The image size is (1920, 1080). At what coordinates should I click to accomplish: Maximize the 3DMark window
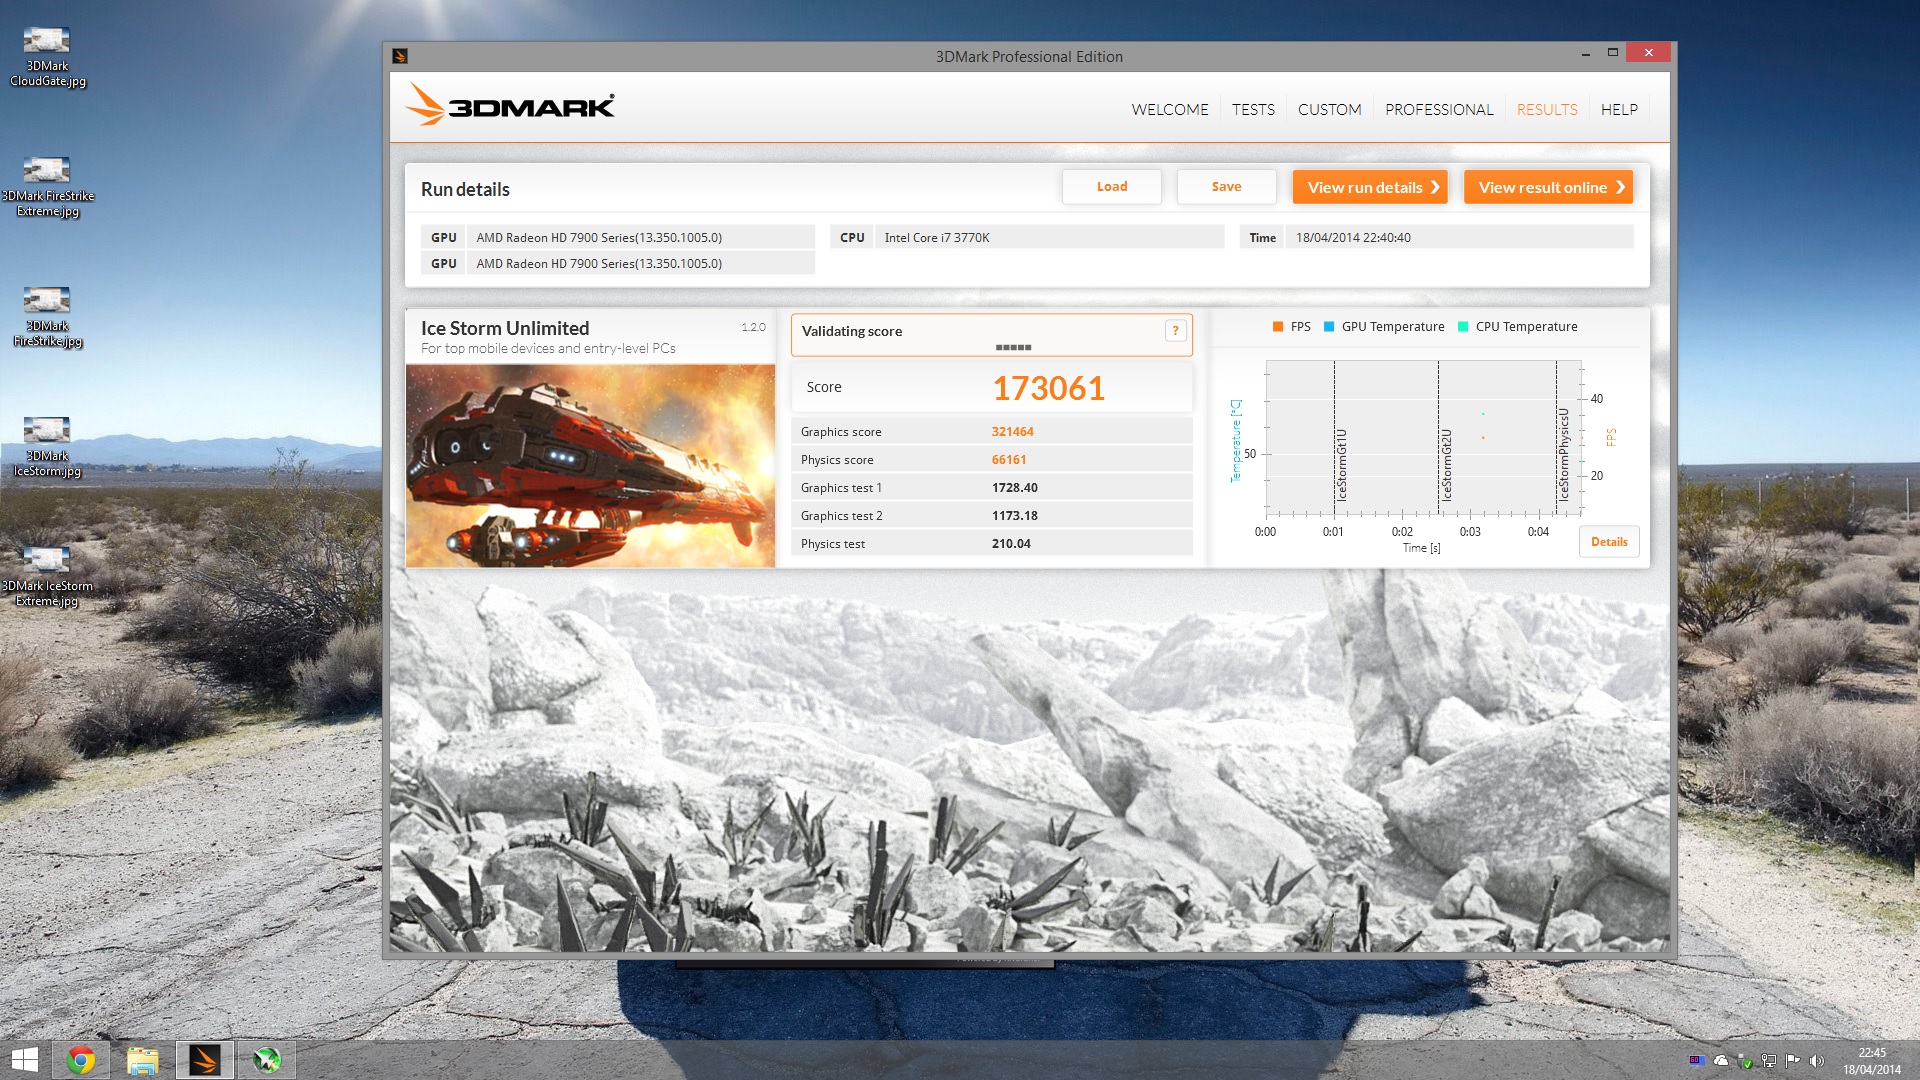click(x=1612, y=53)
